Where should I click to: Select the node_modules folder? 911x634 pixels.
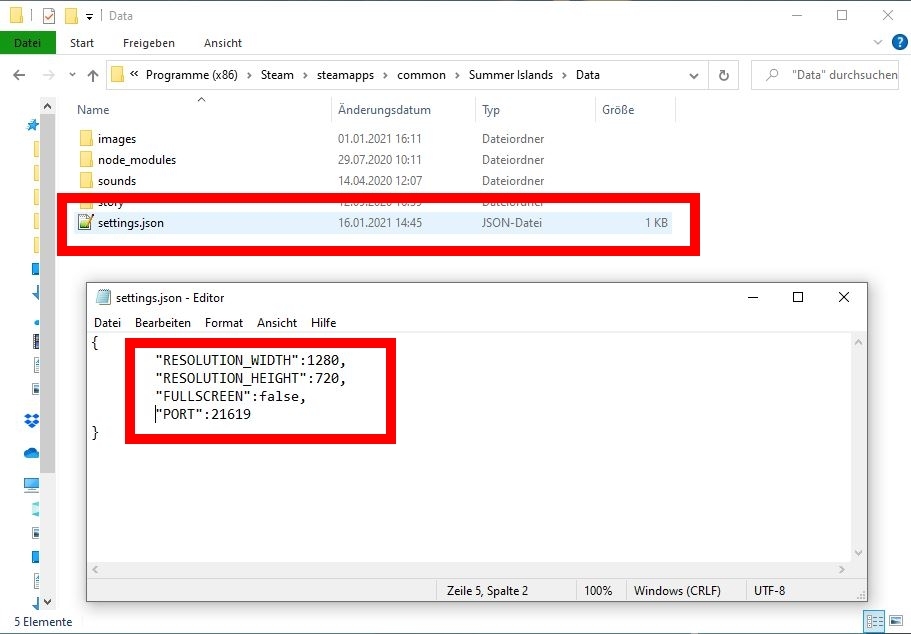(x=136, y=160)
